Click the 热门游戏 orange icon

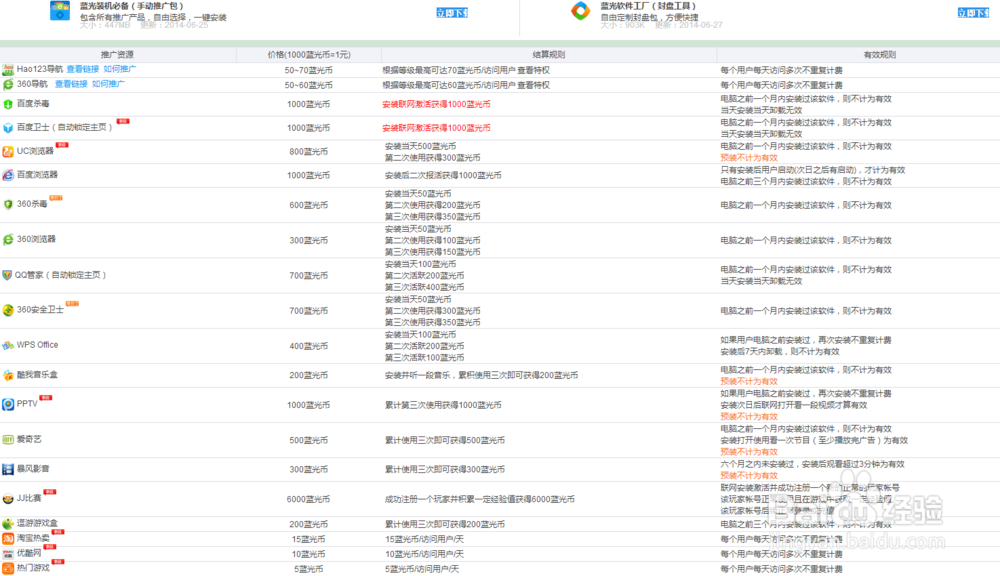[8, 568]
